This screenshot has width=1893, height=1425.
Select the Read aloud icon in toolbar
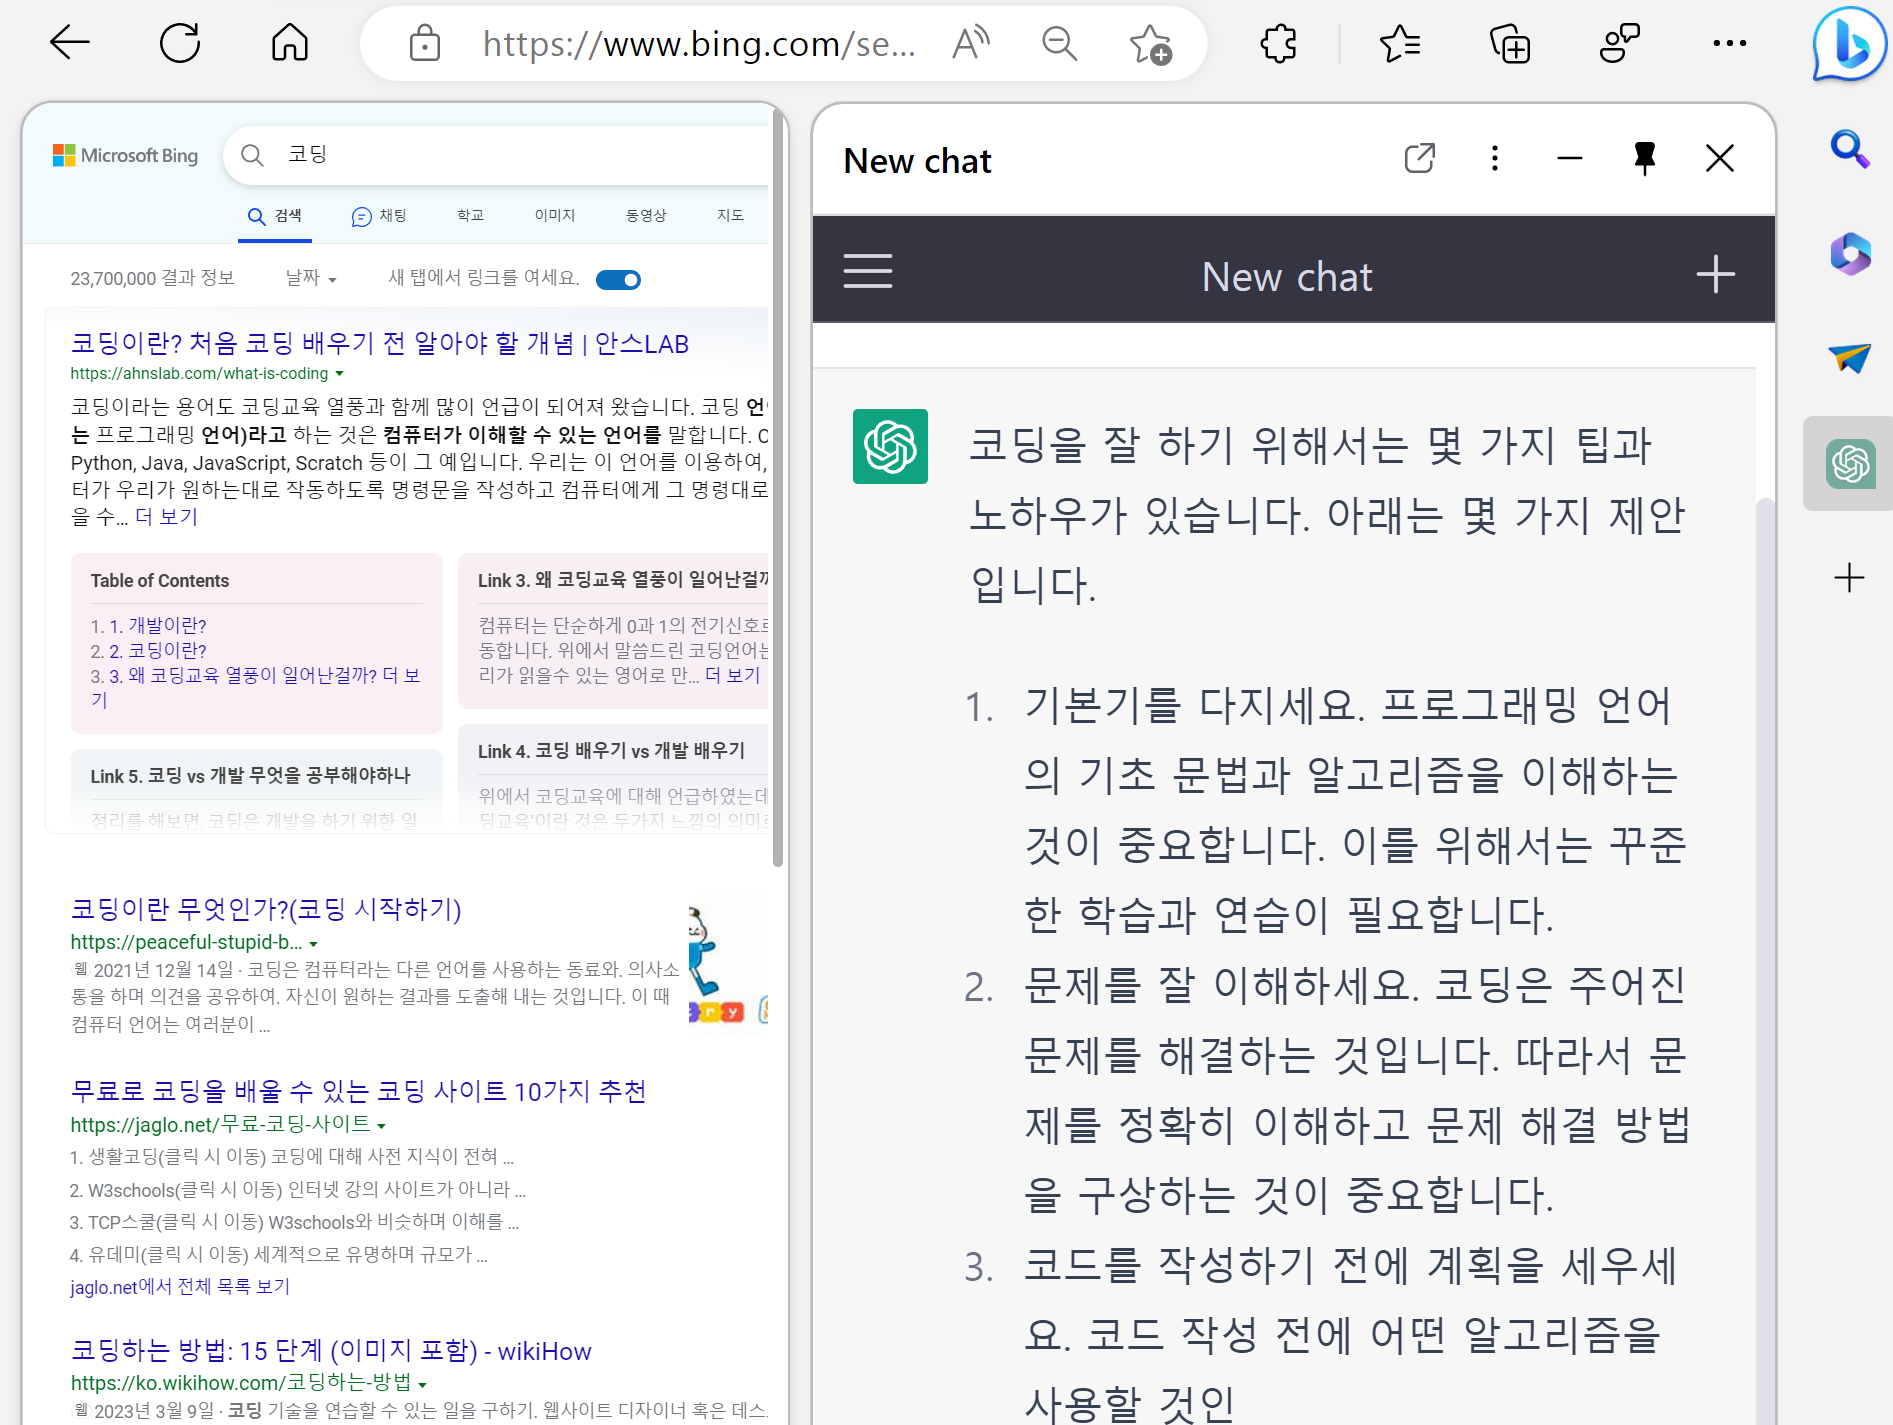point(969,43)
